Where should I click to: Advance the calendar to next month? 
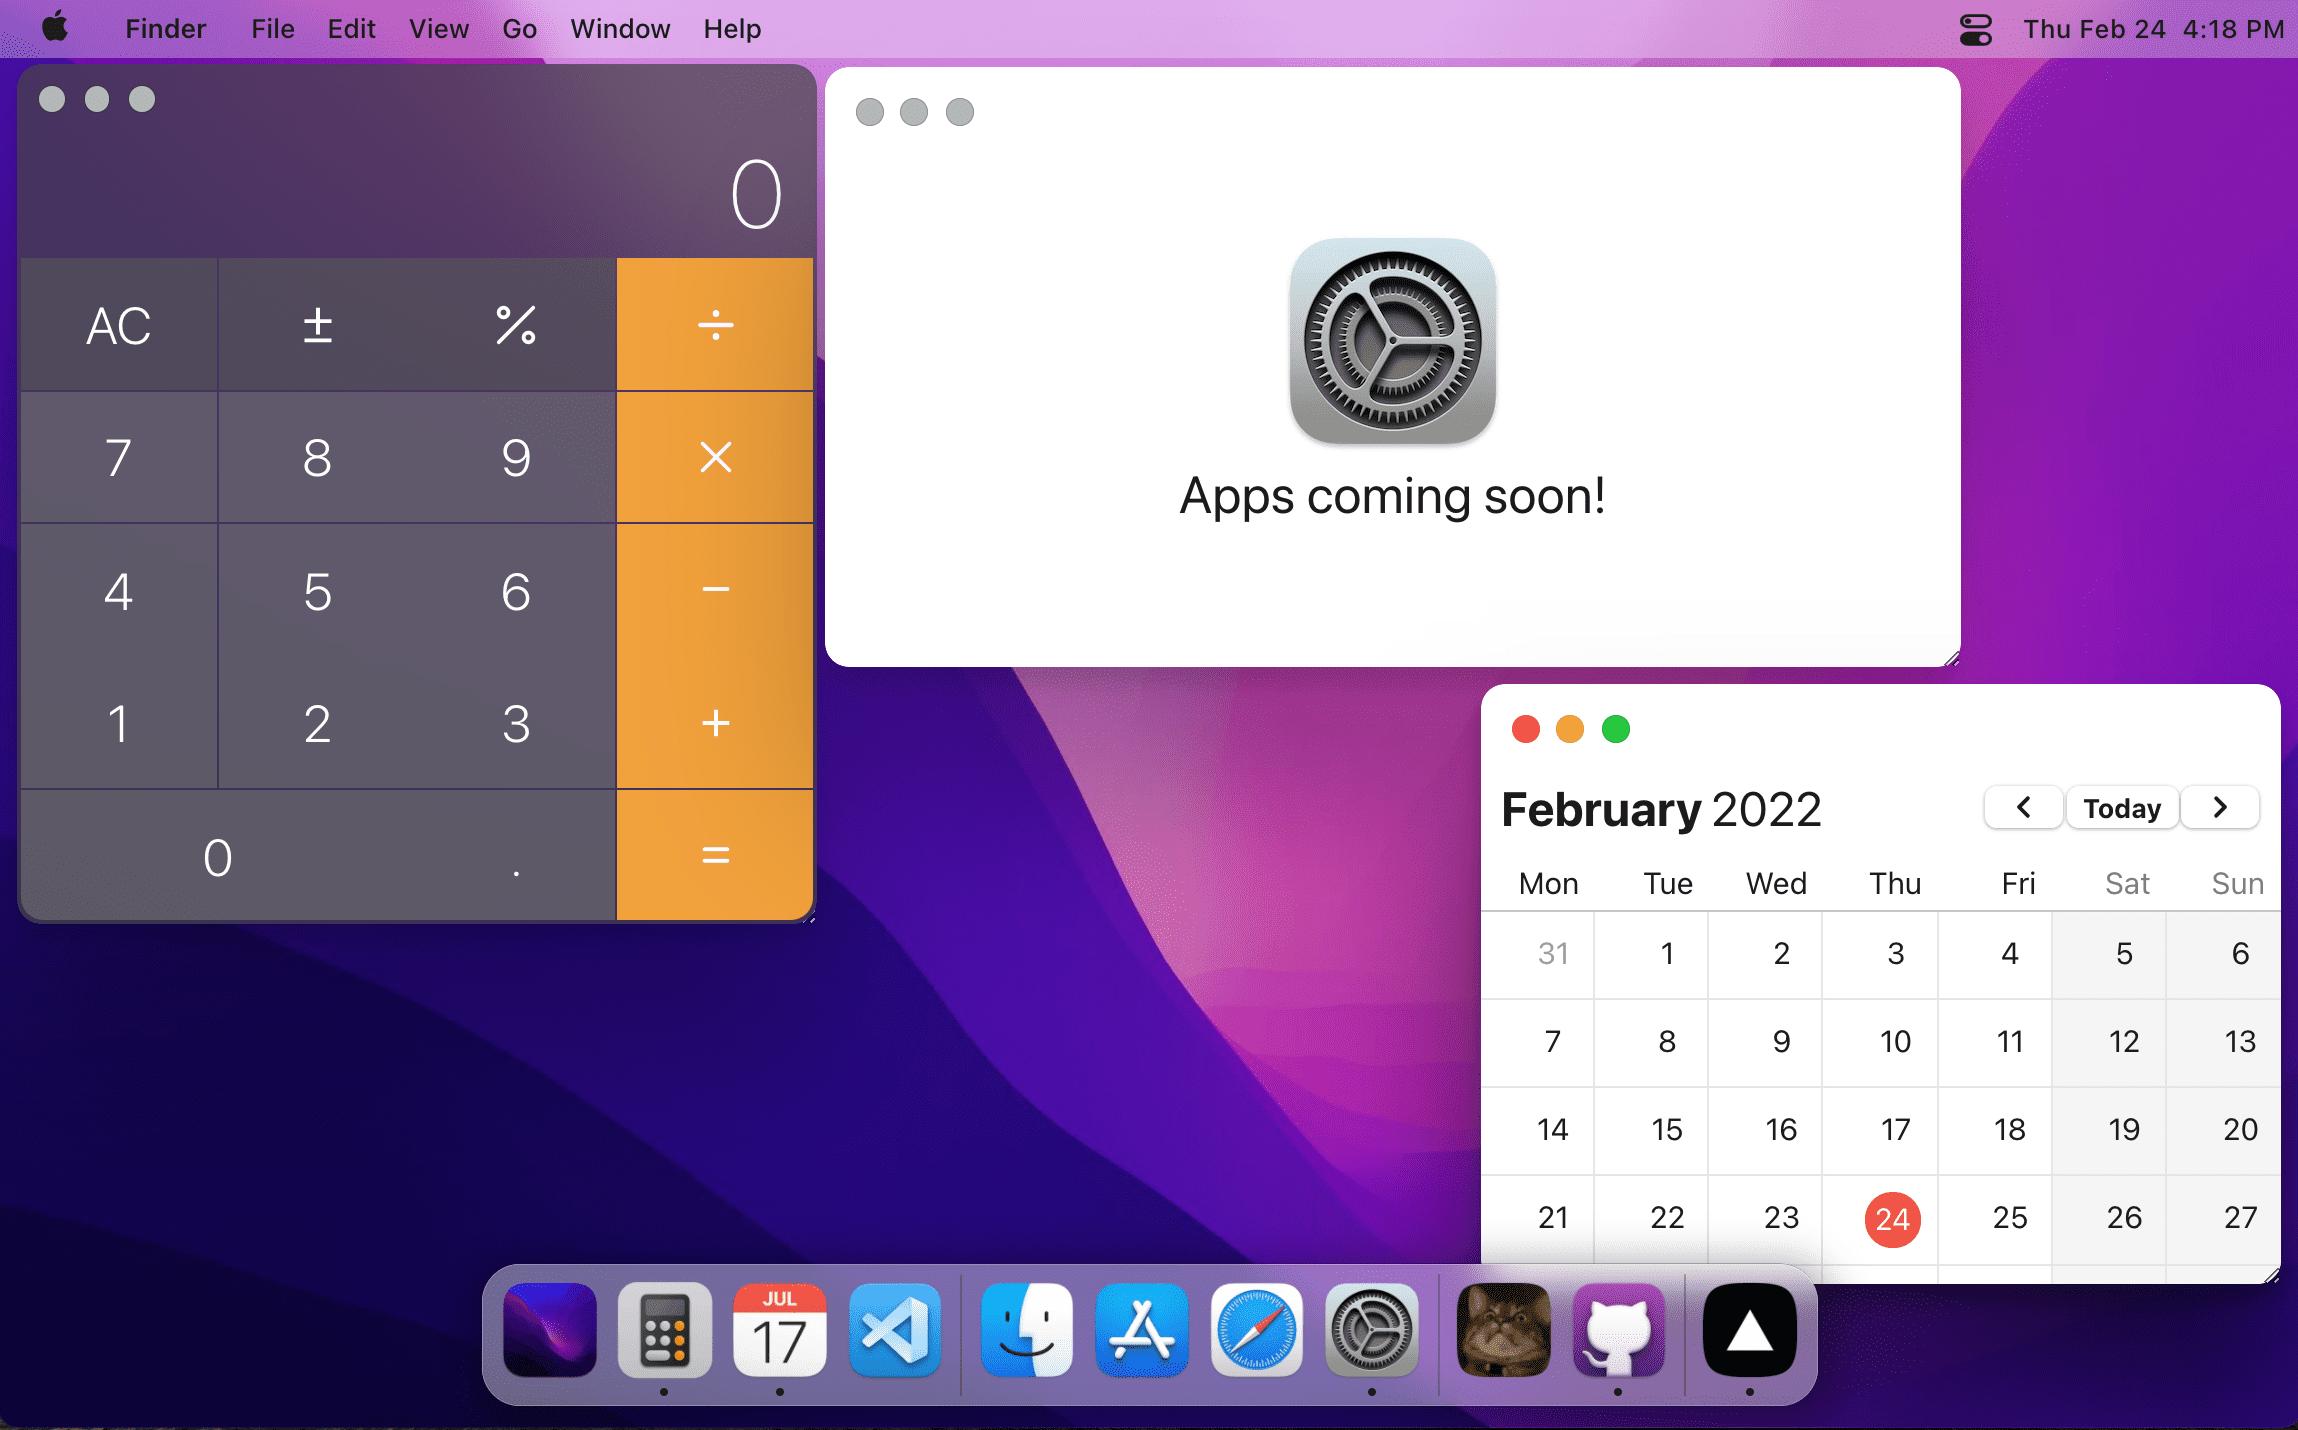[2219, 807]
